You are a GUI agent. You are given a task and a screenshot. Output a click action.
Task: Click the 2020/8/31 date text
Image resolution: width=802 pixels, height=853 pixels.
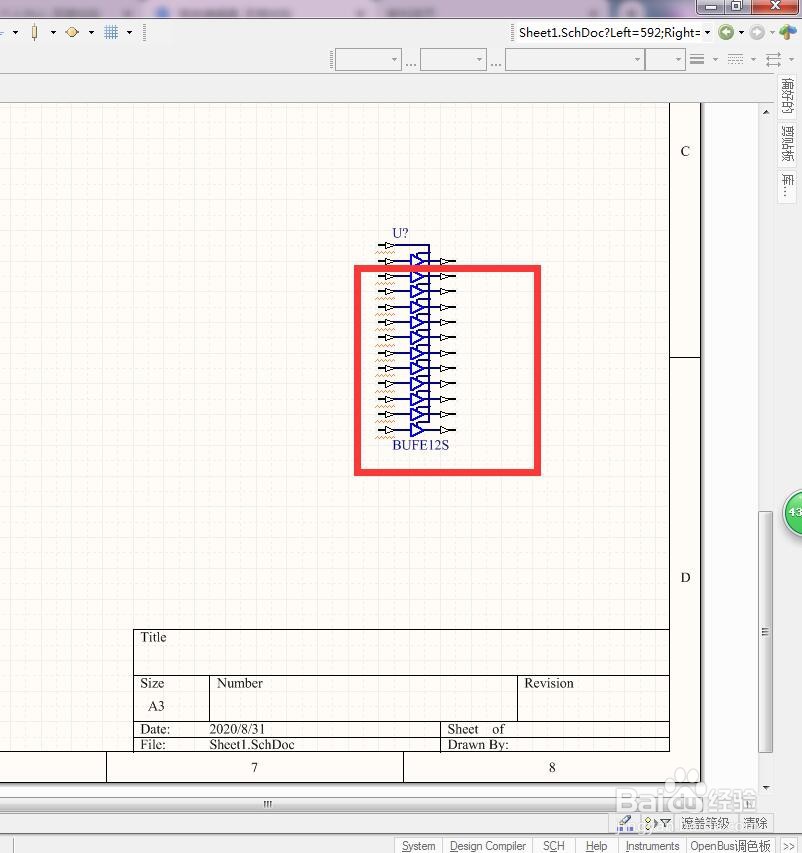point(237,729)
